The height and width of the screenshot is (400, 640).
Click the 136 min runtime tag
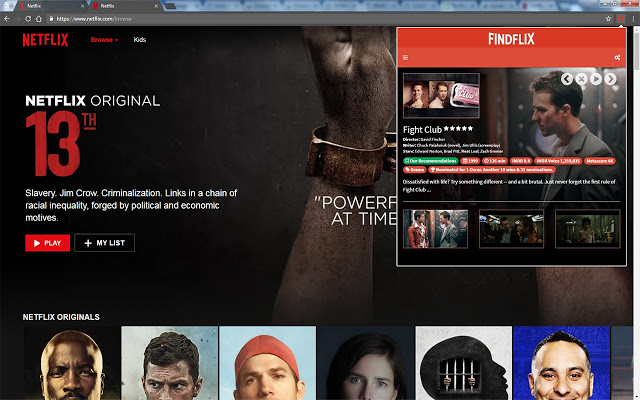[x=495, y=161]
